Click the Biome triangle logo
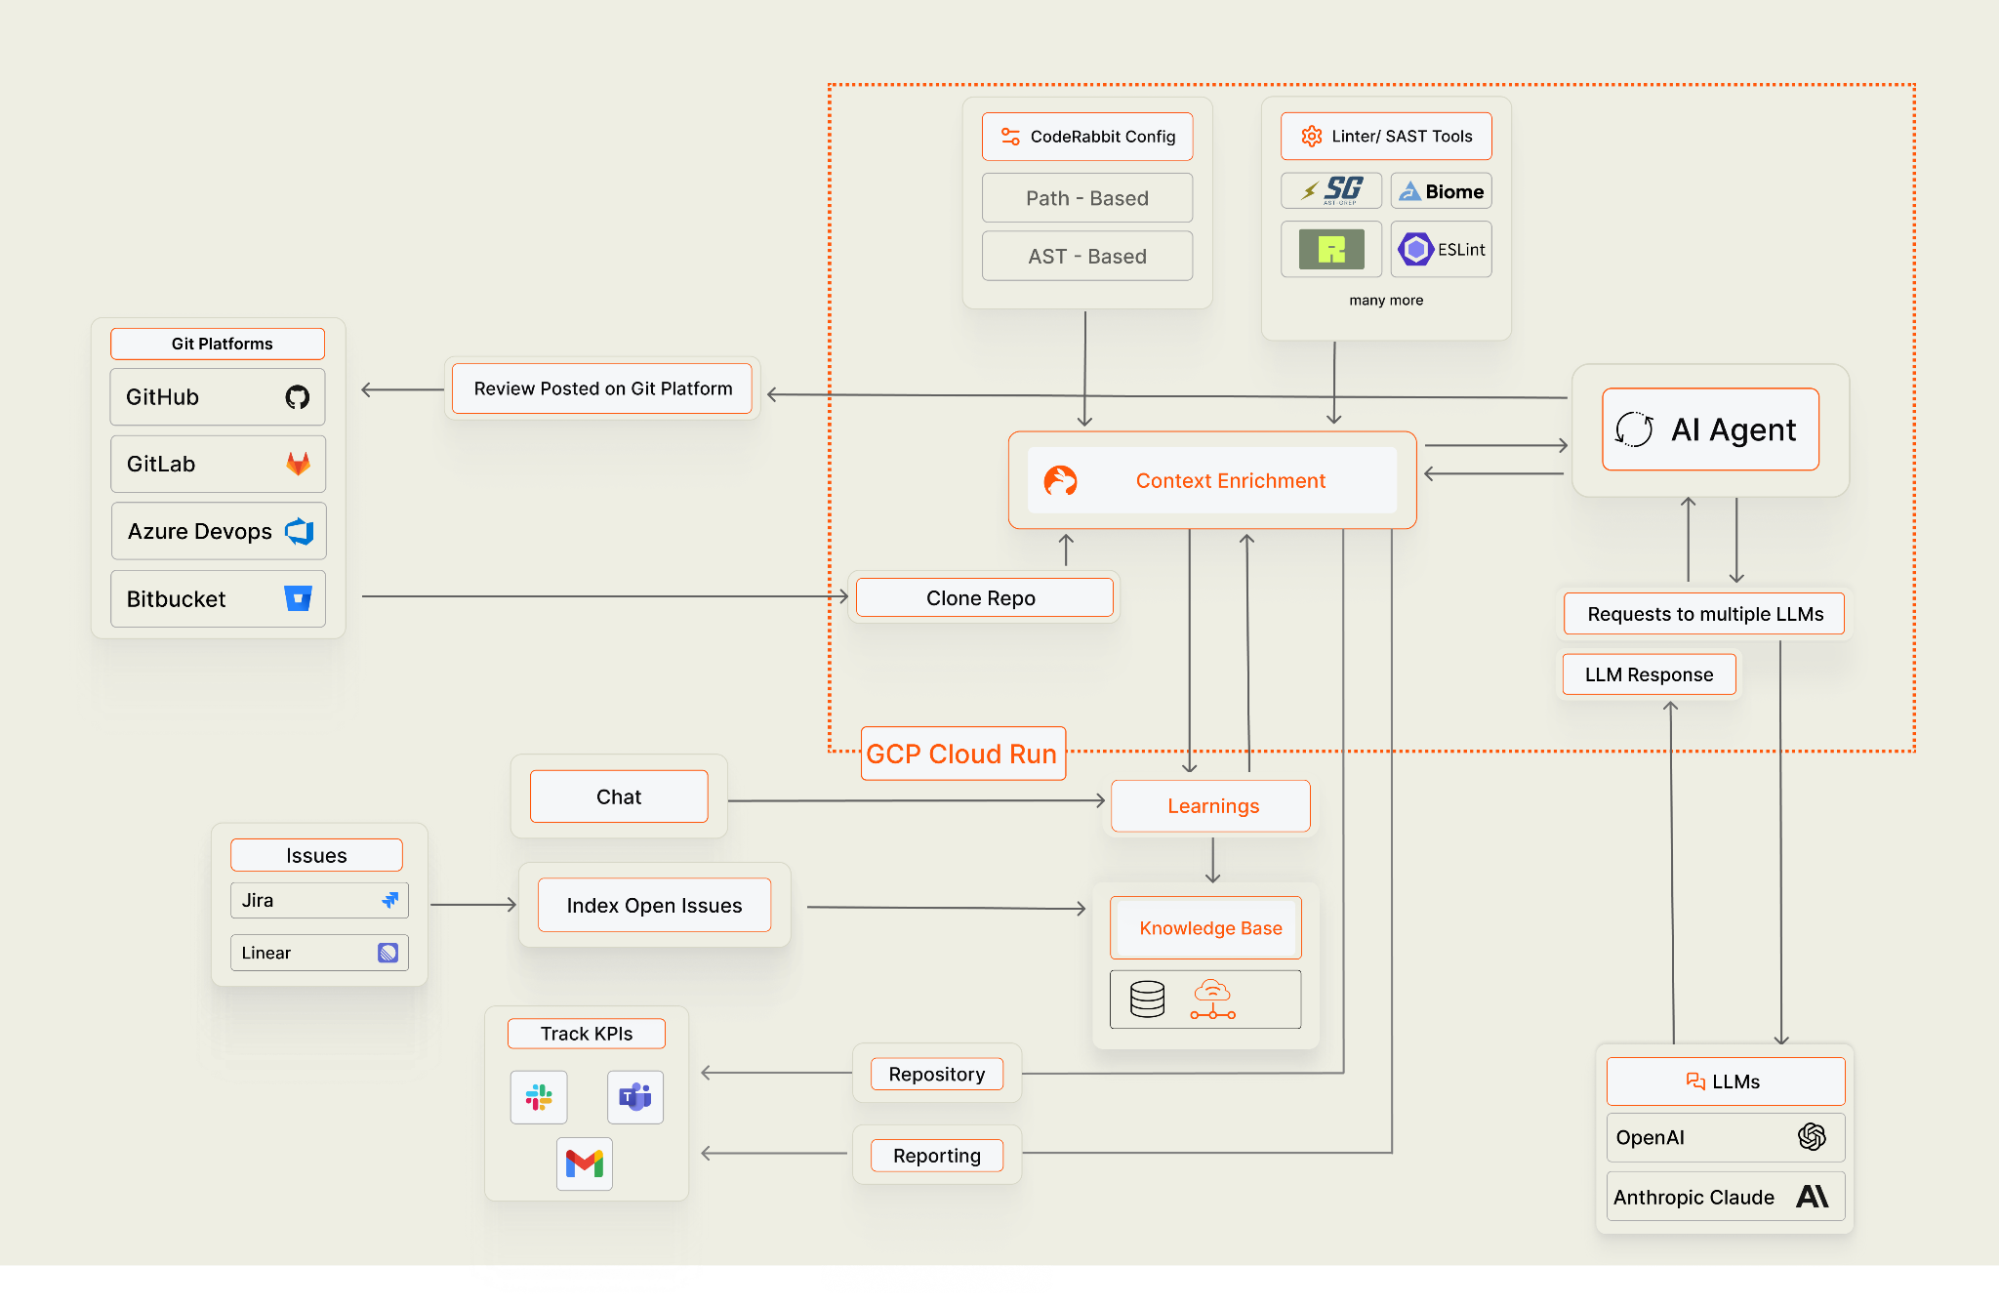1999x1310 pixels. [1409, 191]
